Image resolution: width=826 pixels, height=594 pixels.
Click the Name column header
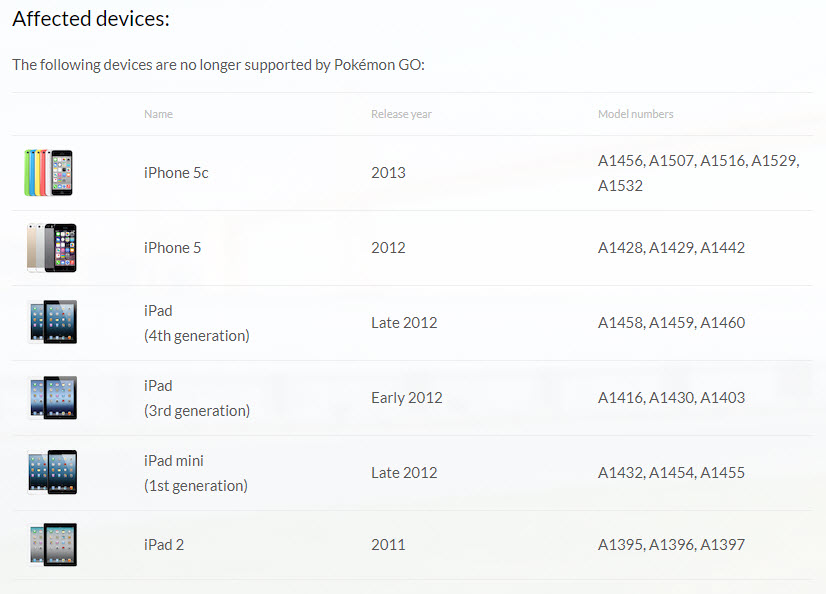point(158,114)
